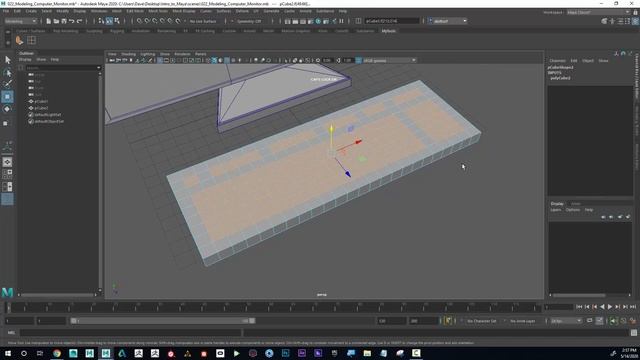Screen dimensions: 640x360
Task: Click the Save Scene icon
Action: [x=64, y=21]
